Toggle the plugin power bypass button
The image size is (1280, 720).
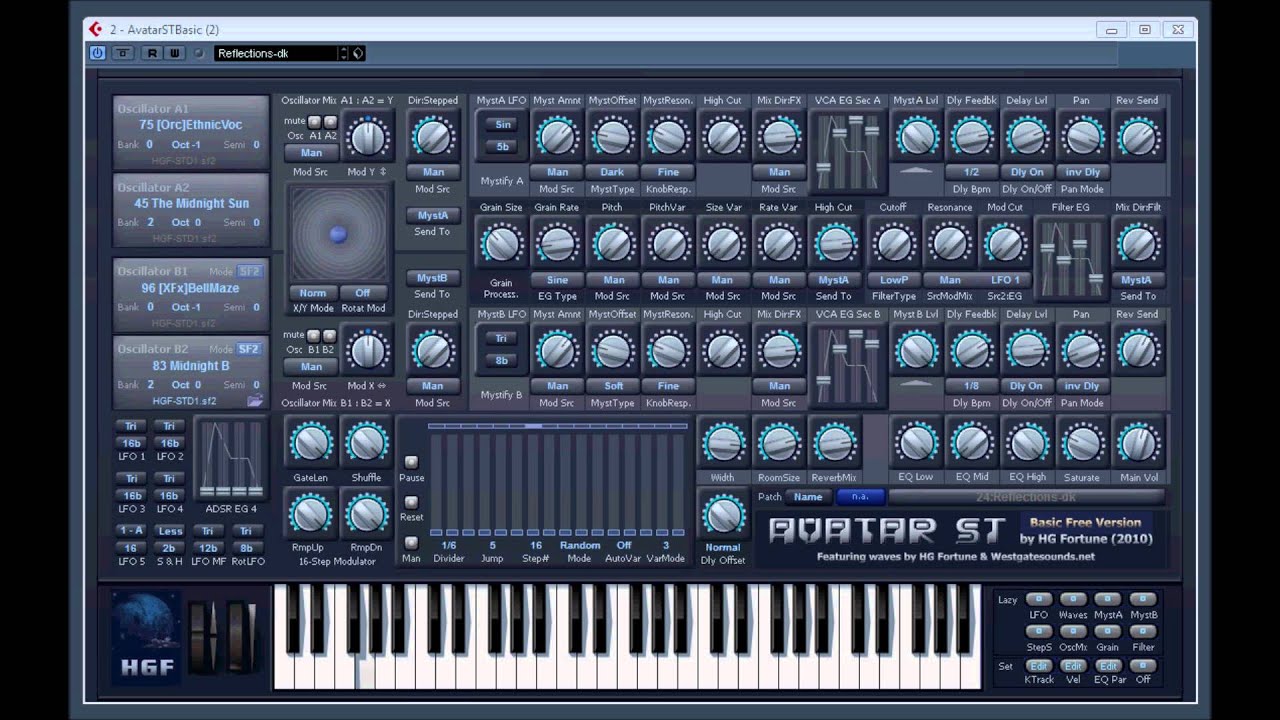point(97,53)
